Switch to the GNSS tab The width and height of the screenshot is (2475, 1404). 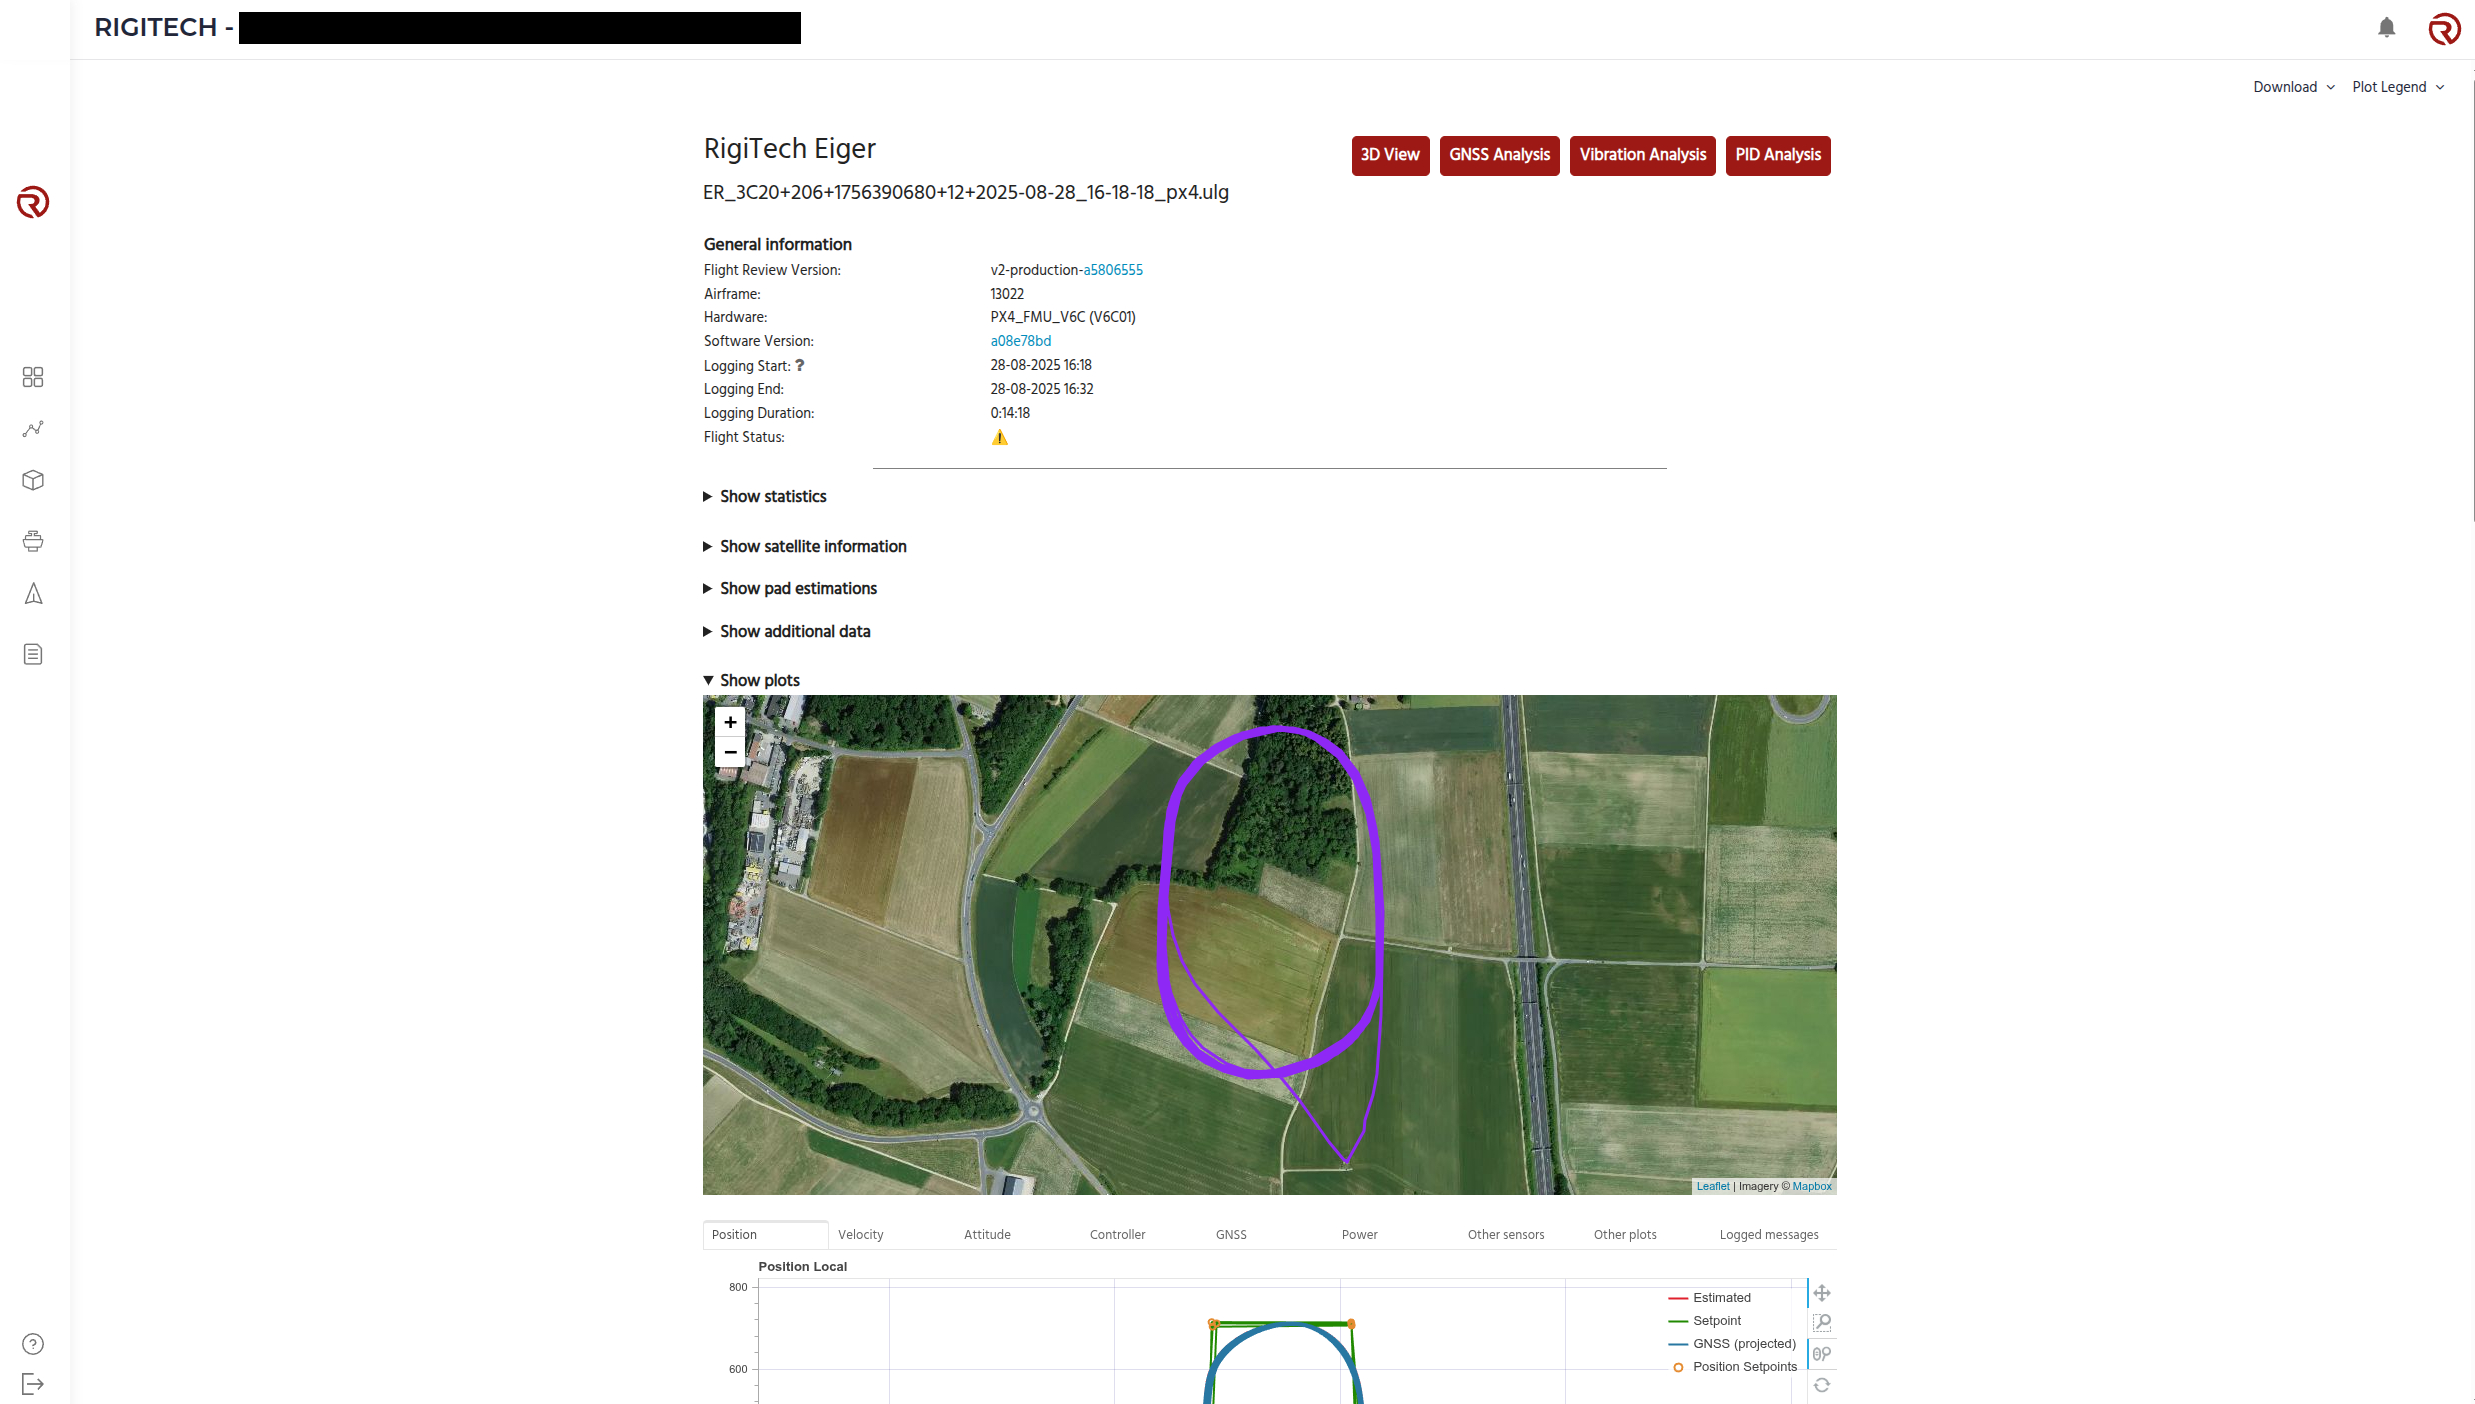click(x=1231, y=1235)
